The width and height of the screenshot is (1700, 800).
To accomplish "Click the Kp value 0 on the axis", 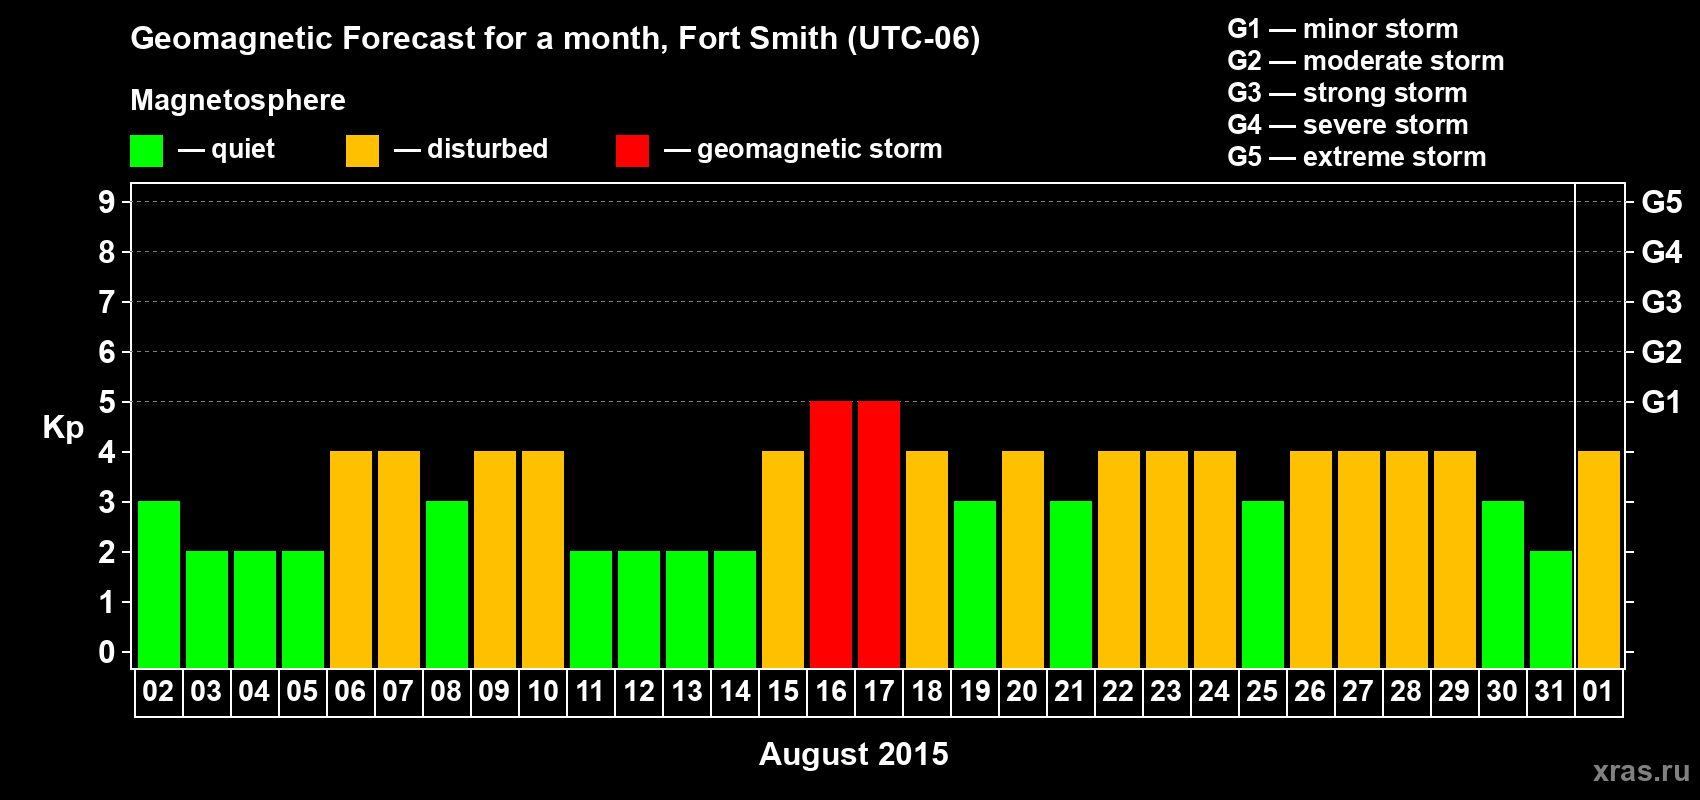I will 107,652.
